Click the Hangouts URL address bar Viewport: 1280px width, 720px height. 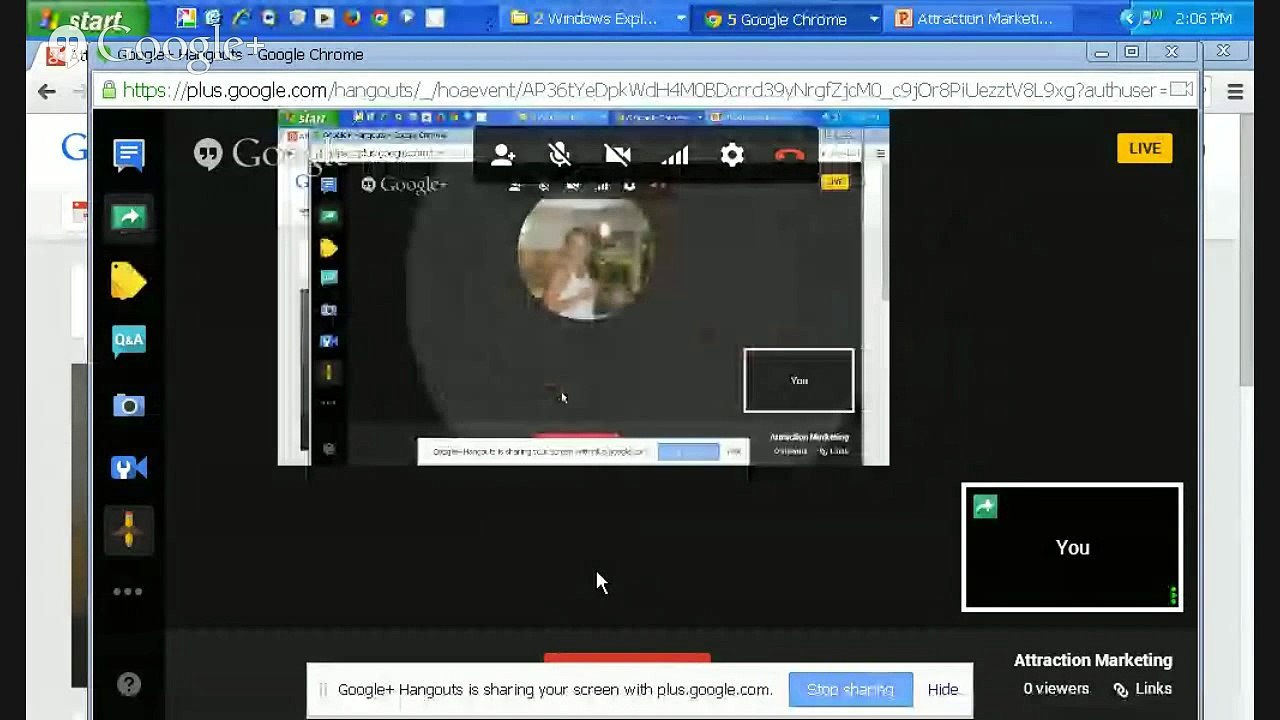click(645, 90)
